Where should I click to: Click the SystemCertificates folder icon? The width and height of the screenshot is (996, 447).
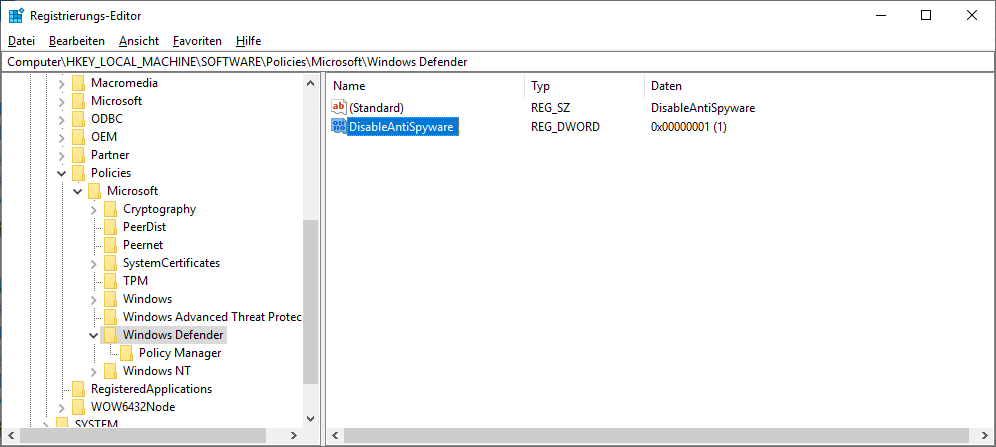[x=111, y=263]
